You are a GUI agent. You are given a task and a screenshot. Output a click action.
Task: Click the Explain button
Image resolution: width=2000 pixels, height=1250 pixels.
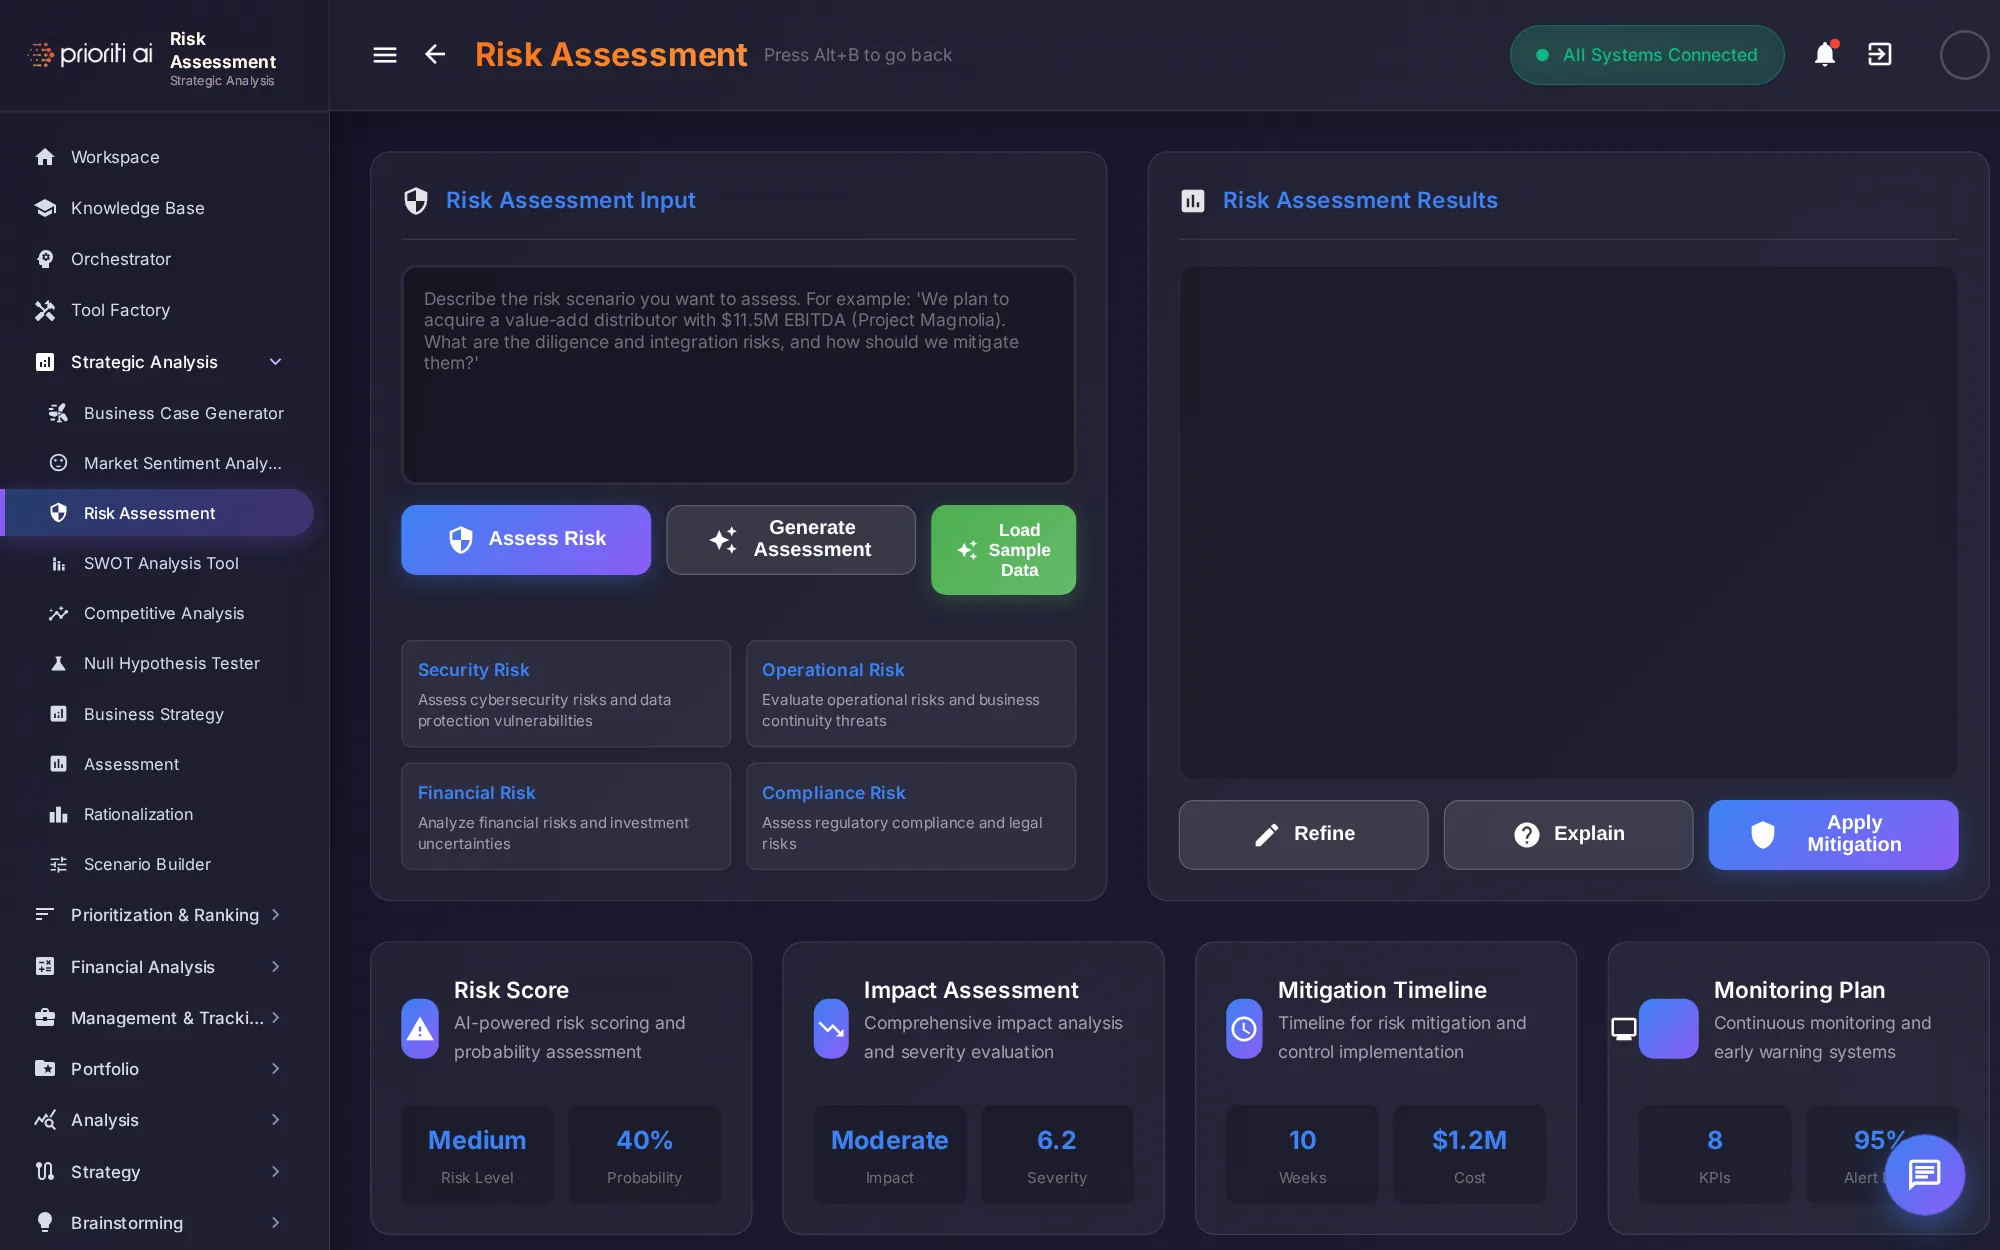1568,834
